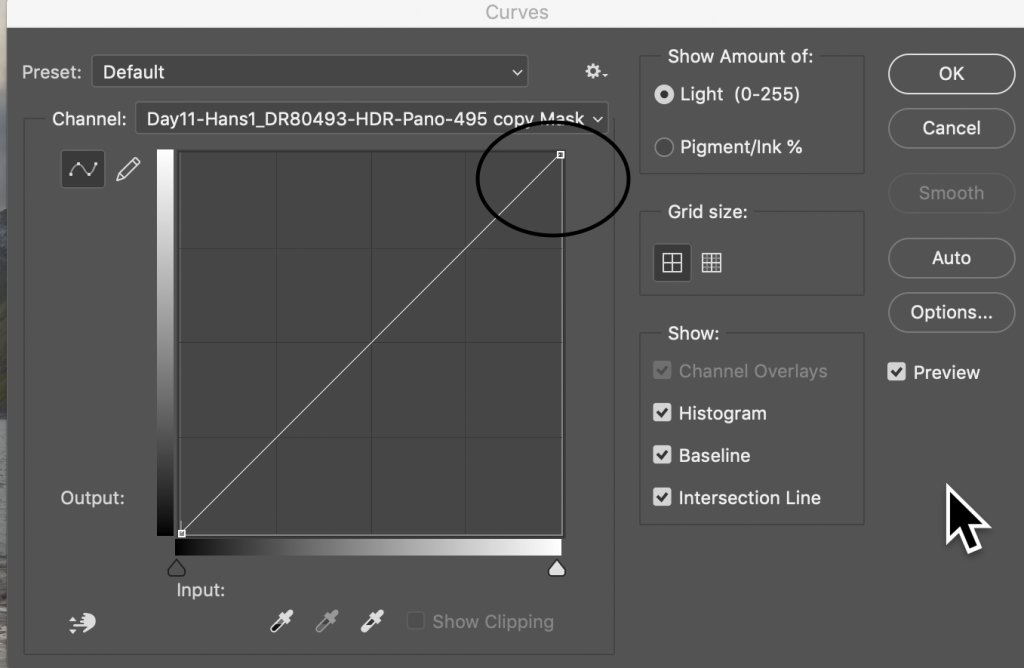Open the preset options gear menu
This screenshot has height=668, width=1024.
point(595,71)
